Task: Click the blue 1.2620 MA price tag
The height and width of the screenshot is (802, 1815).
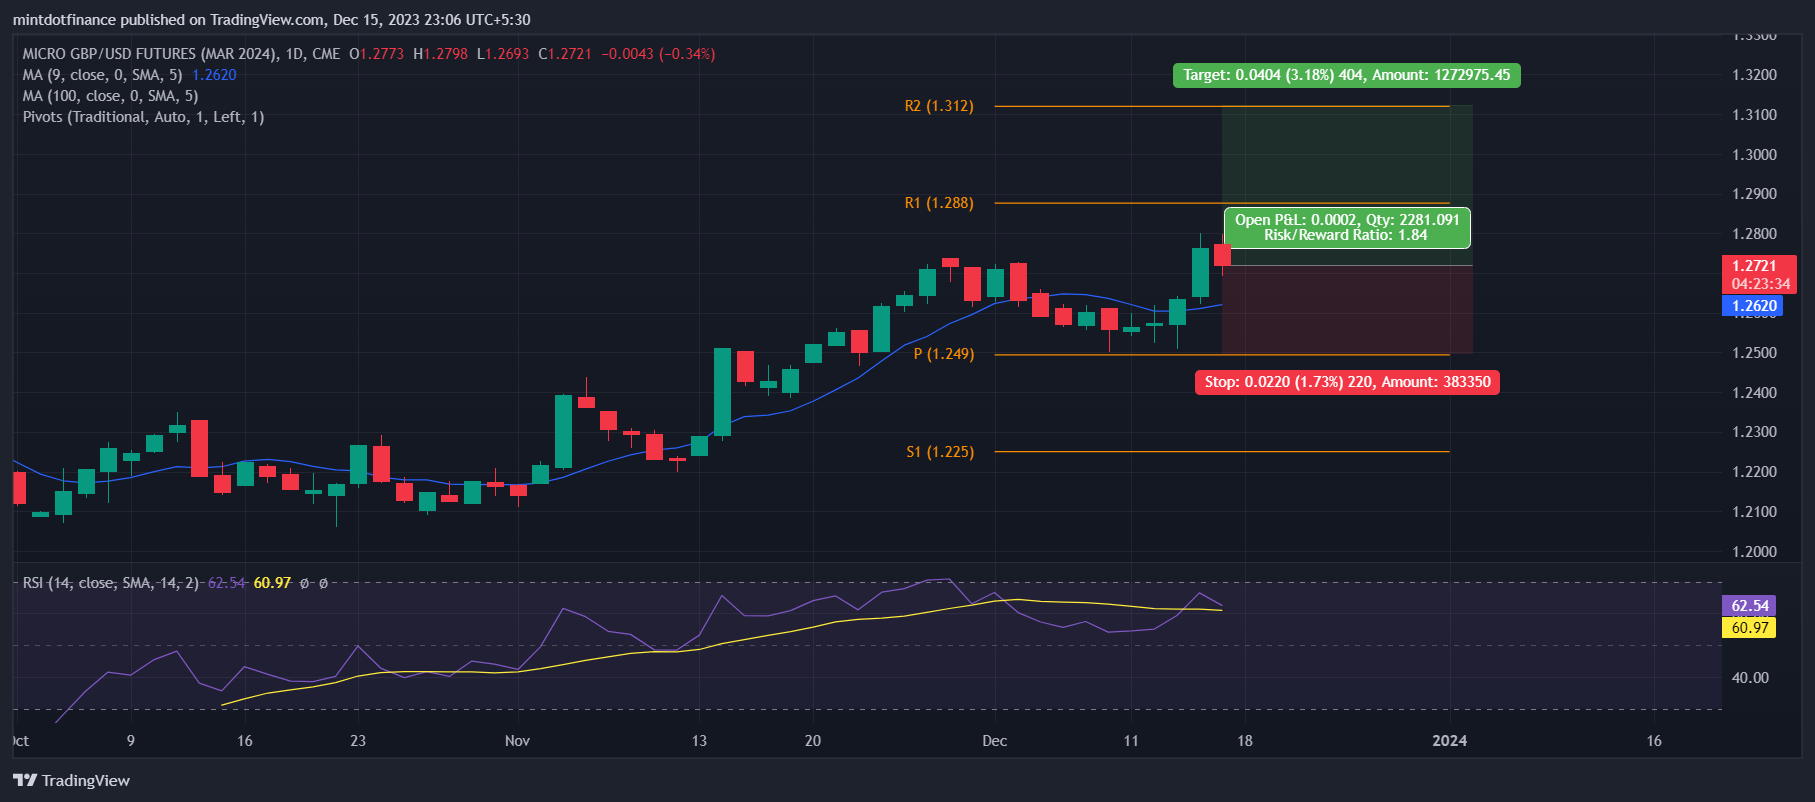Action: 1753,306
